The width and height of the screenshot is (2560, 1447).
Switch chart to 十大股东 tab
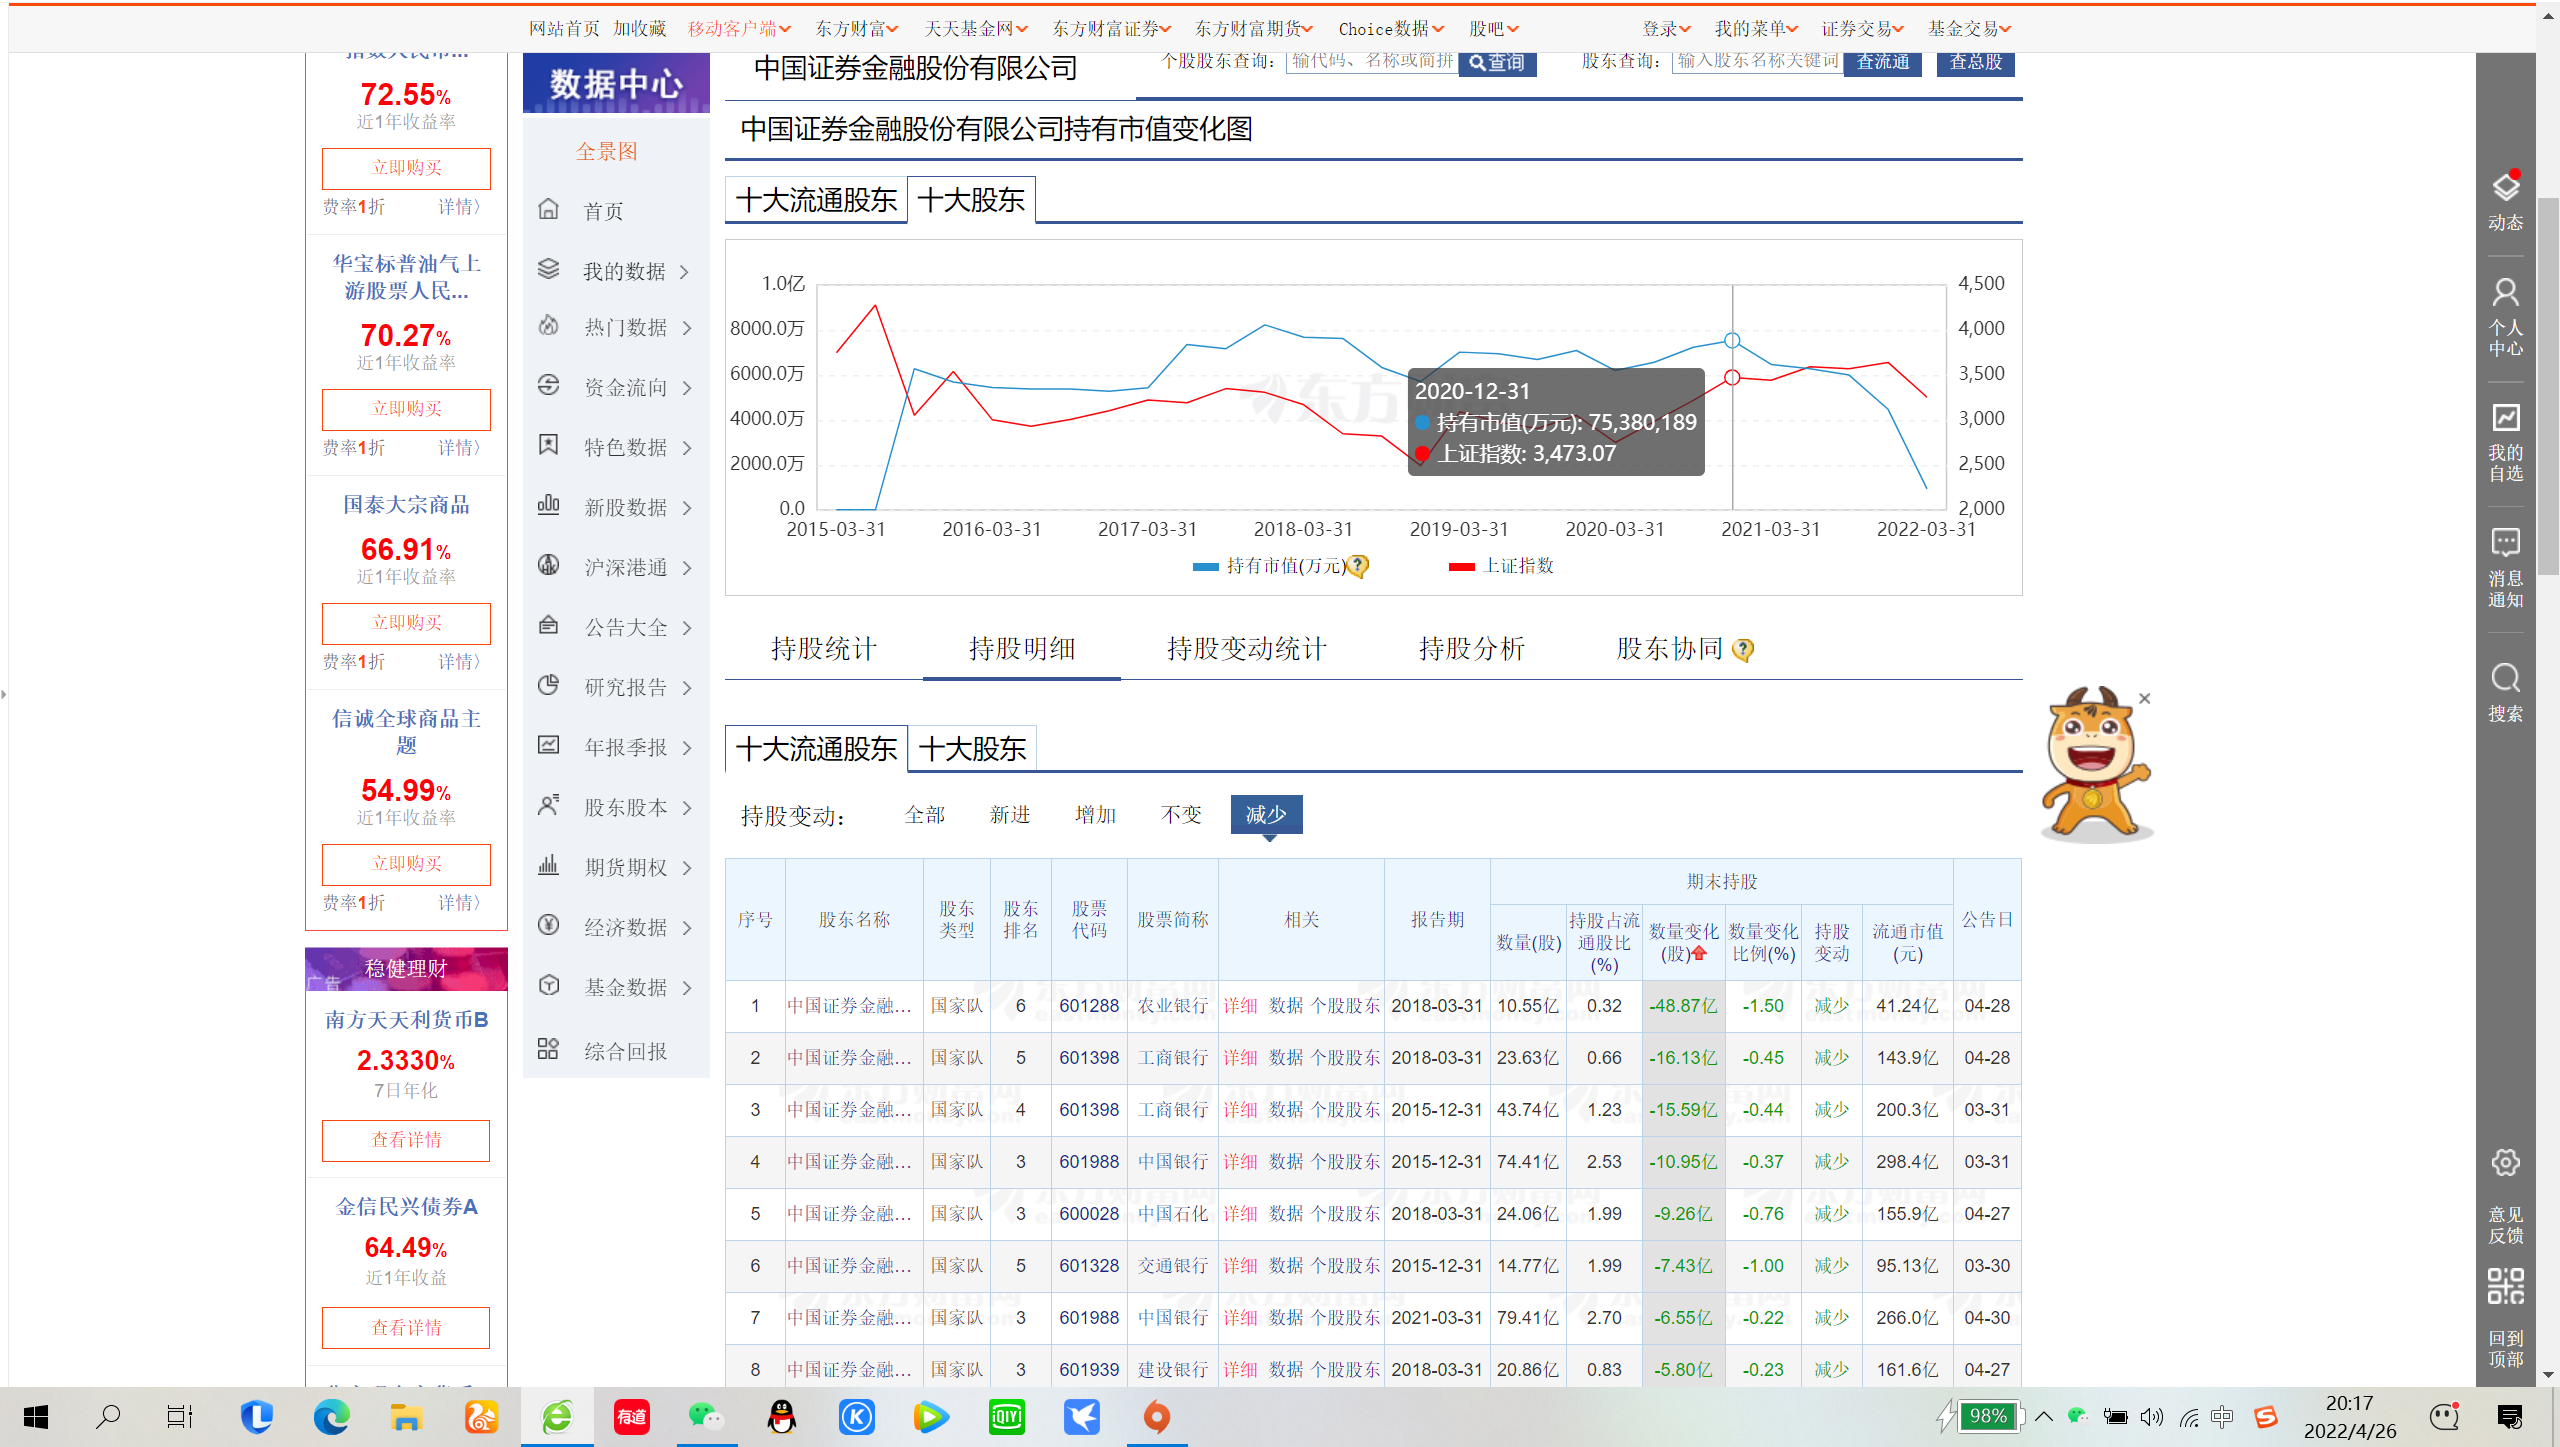coord(971,200)
